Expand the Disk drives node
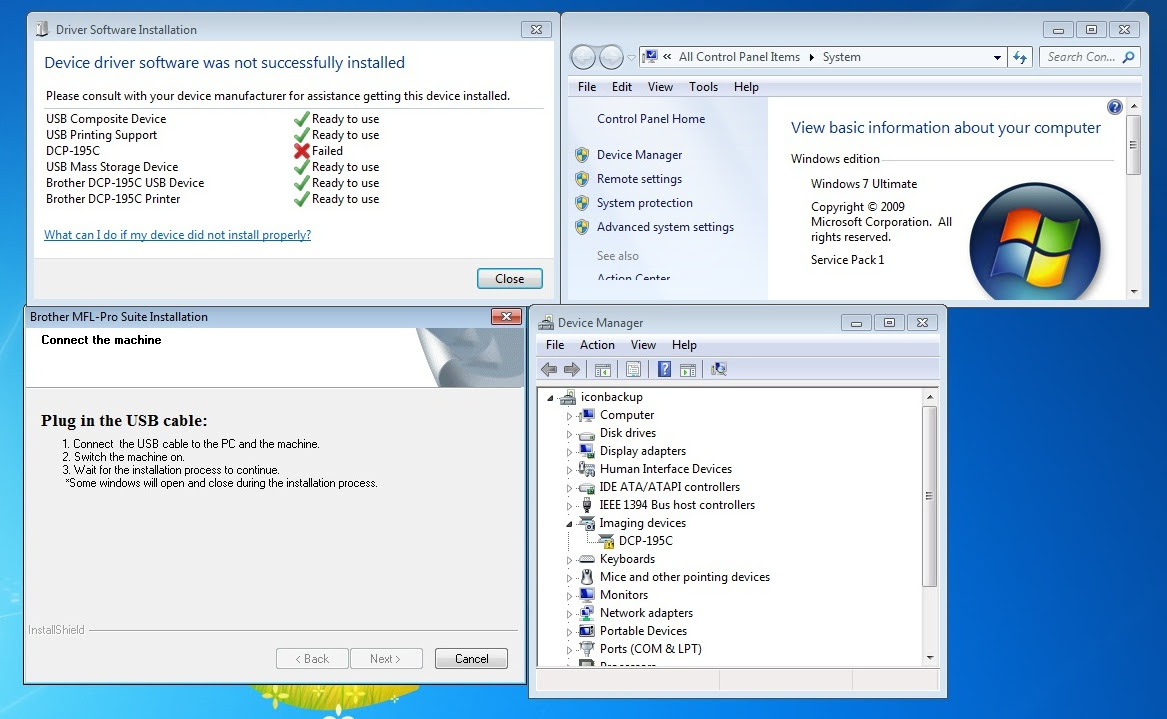The height and width of the screenshot is (719, 1167). tap(569, 434)
